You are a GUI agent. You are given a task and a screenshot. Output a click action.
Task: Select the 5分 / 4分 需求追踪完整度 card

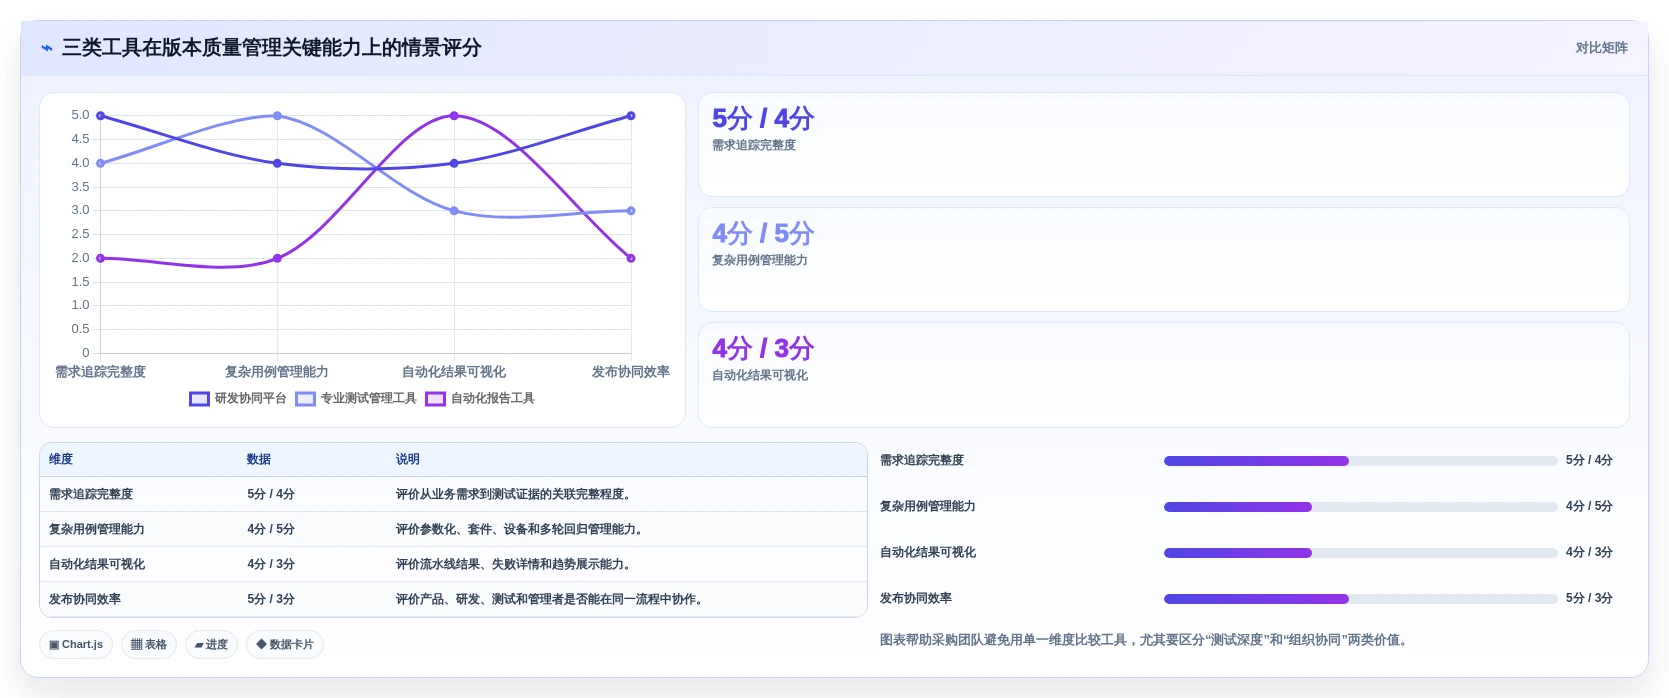pos(1163,145)
